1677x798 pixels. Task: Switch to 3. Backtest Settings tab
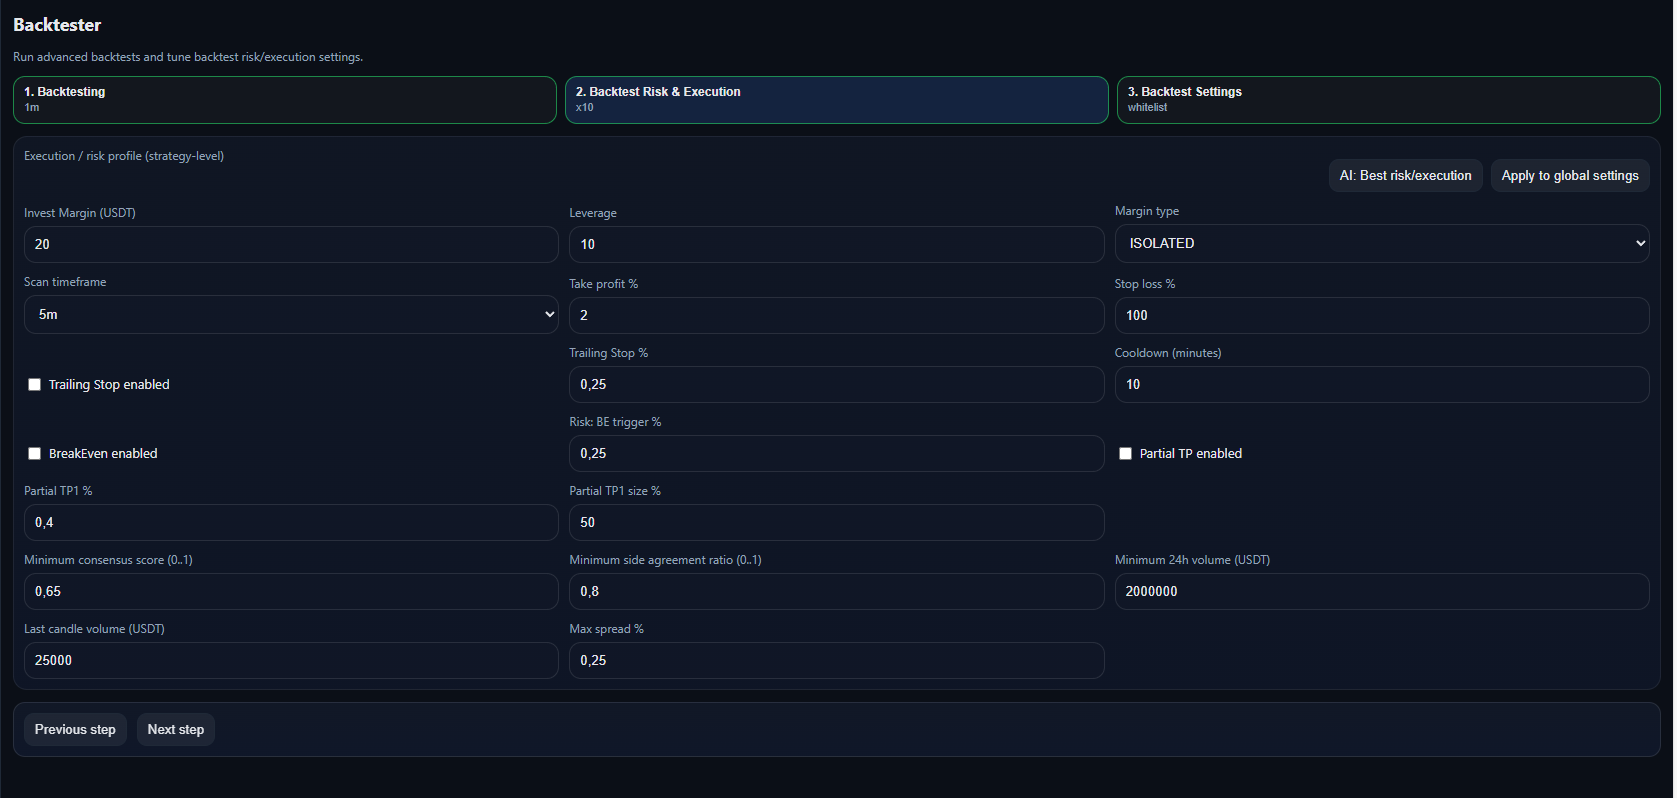[x=1389, y=100]
